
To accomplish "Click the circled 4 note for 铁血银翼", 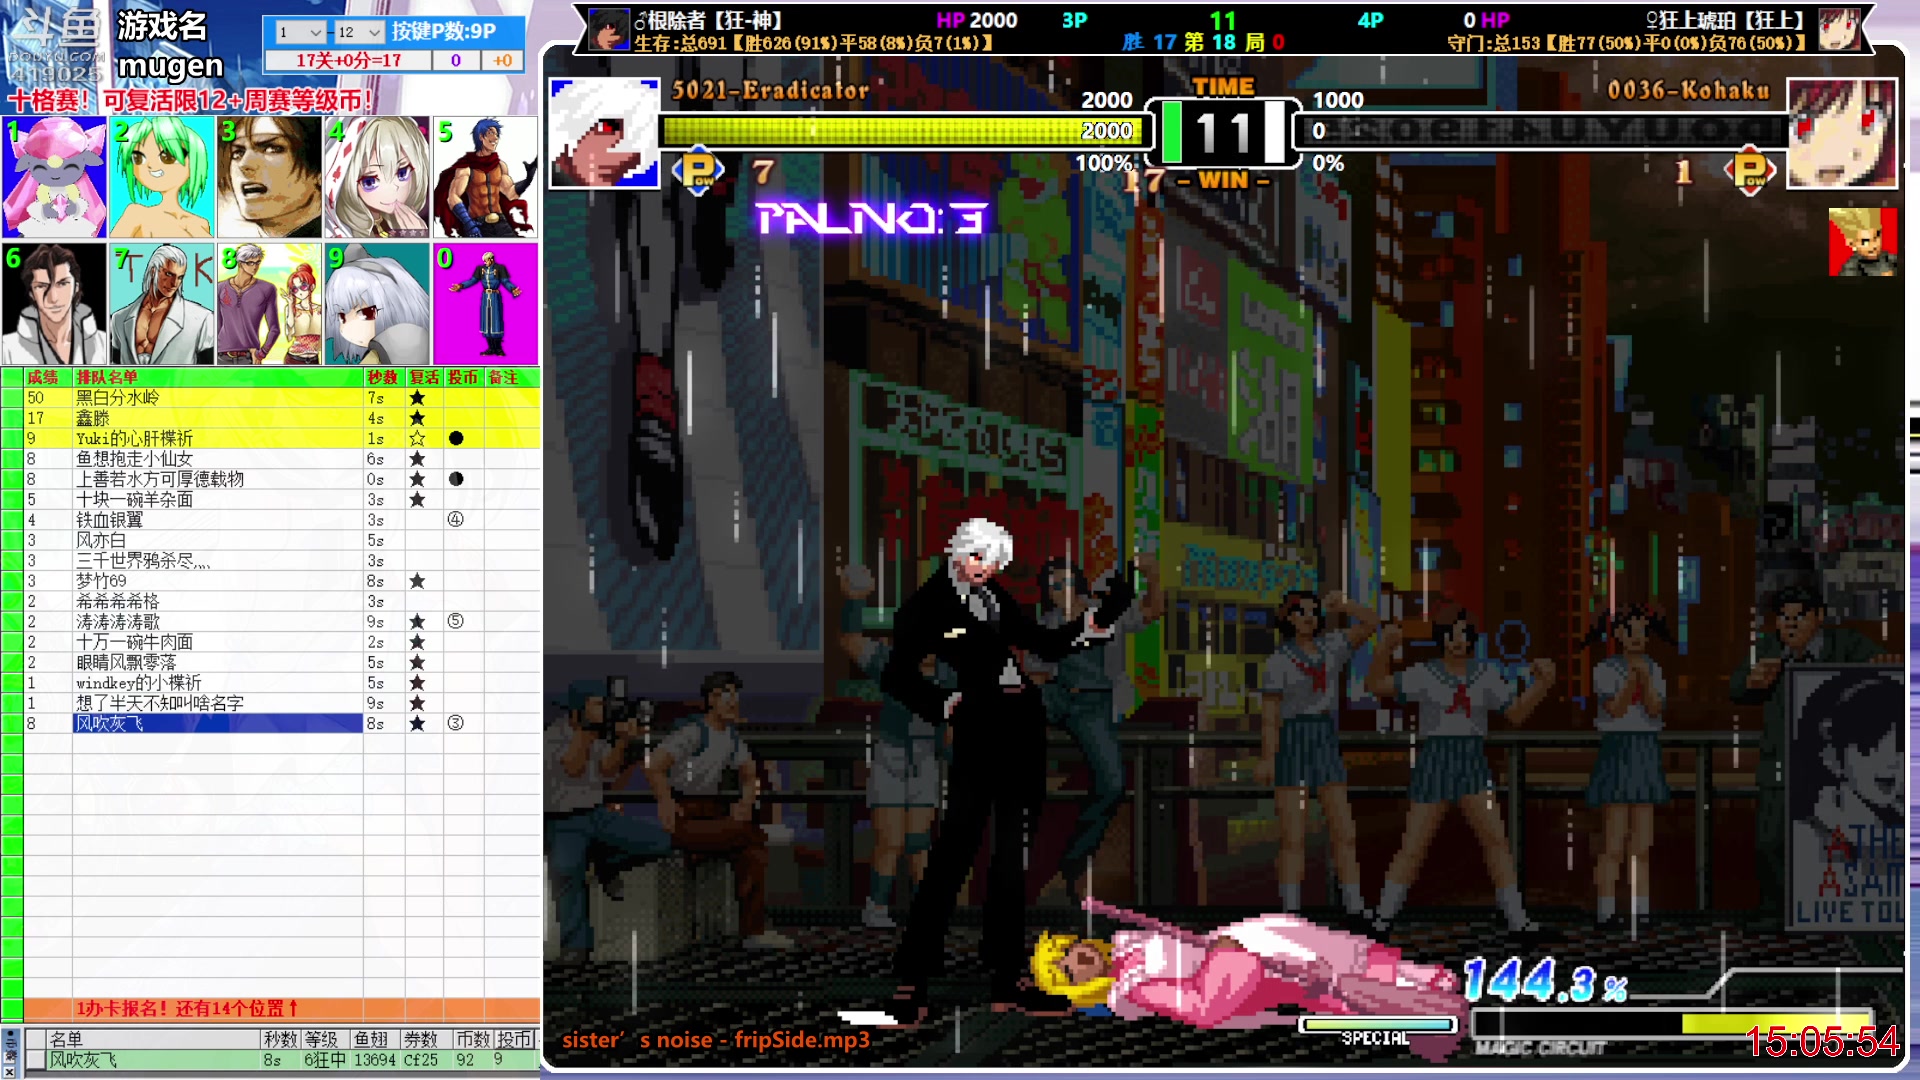I will [x=456, y=520].
